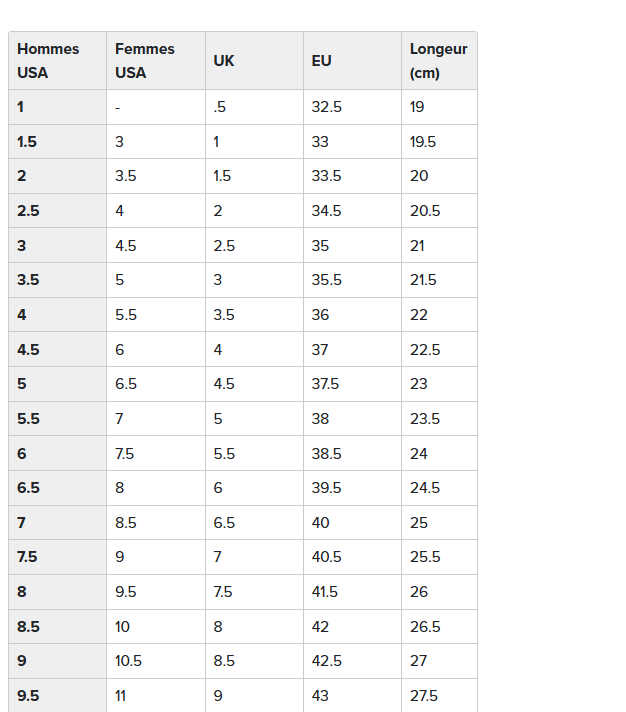This screenshot has height=712, width=626.
Task: Click the "Longeur (cm)" column header
Action: (438, 61)
